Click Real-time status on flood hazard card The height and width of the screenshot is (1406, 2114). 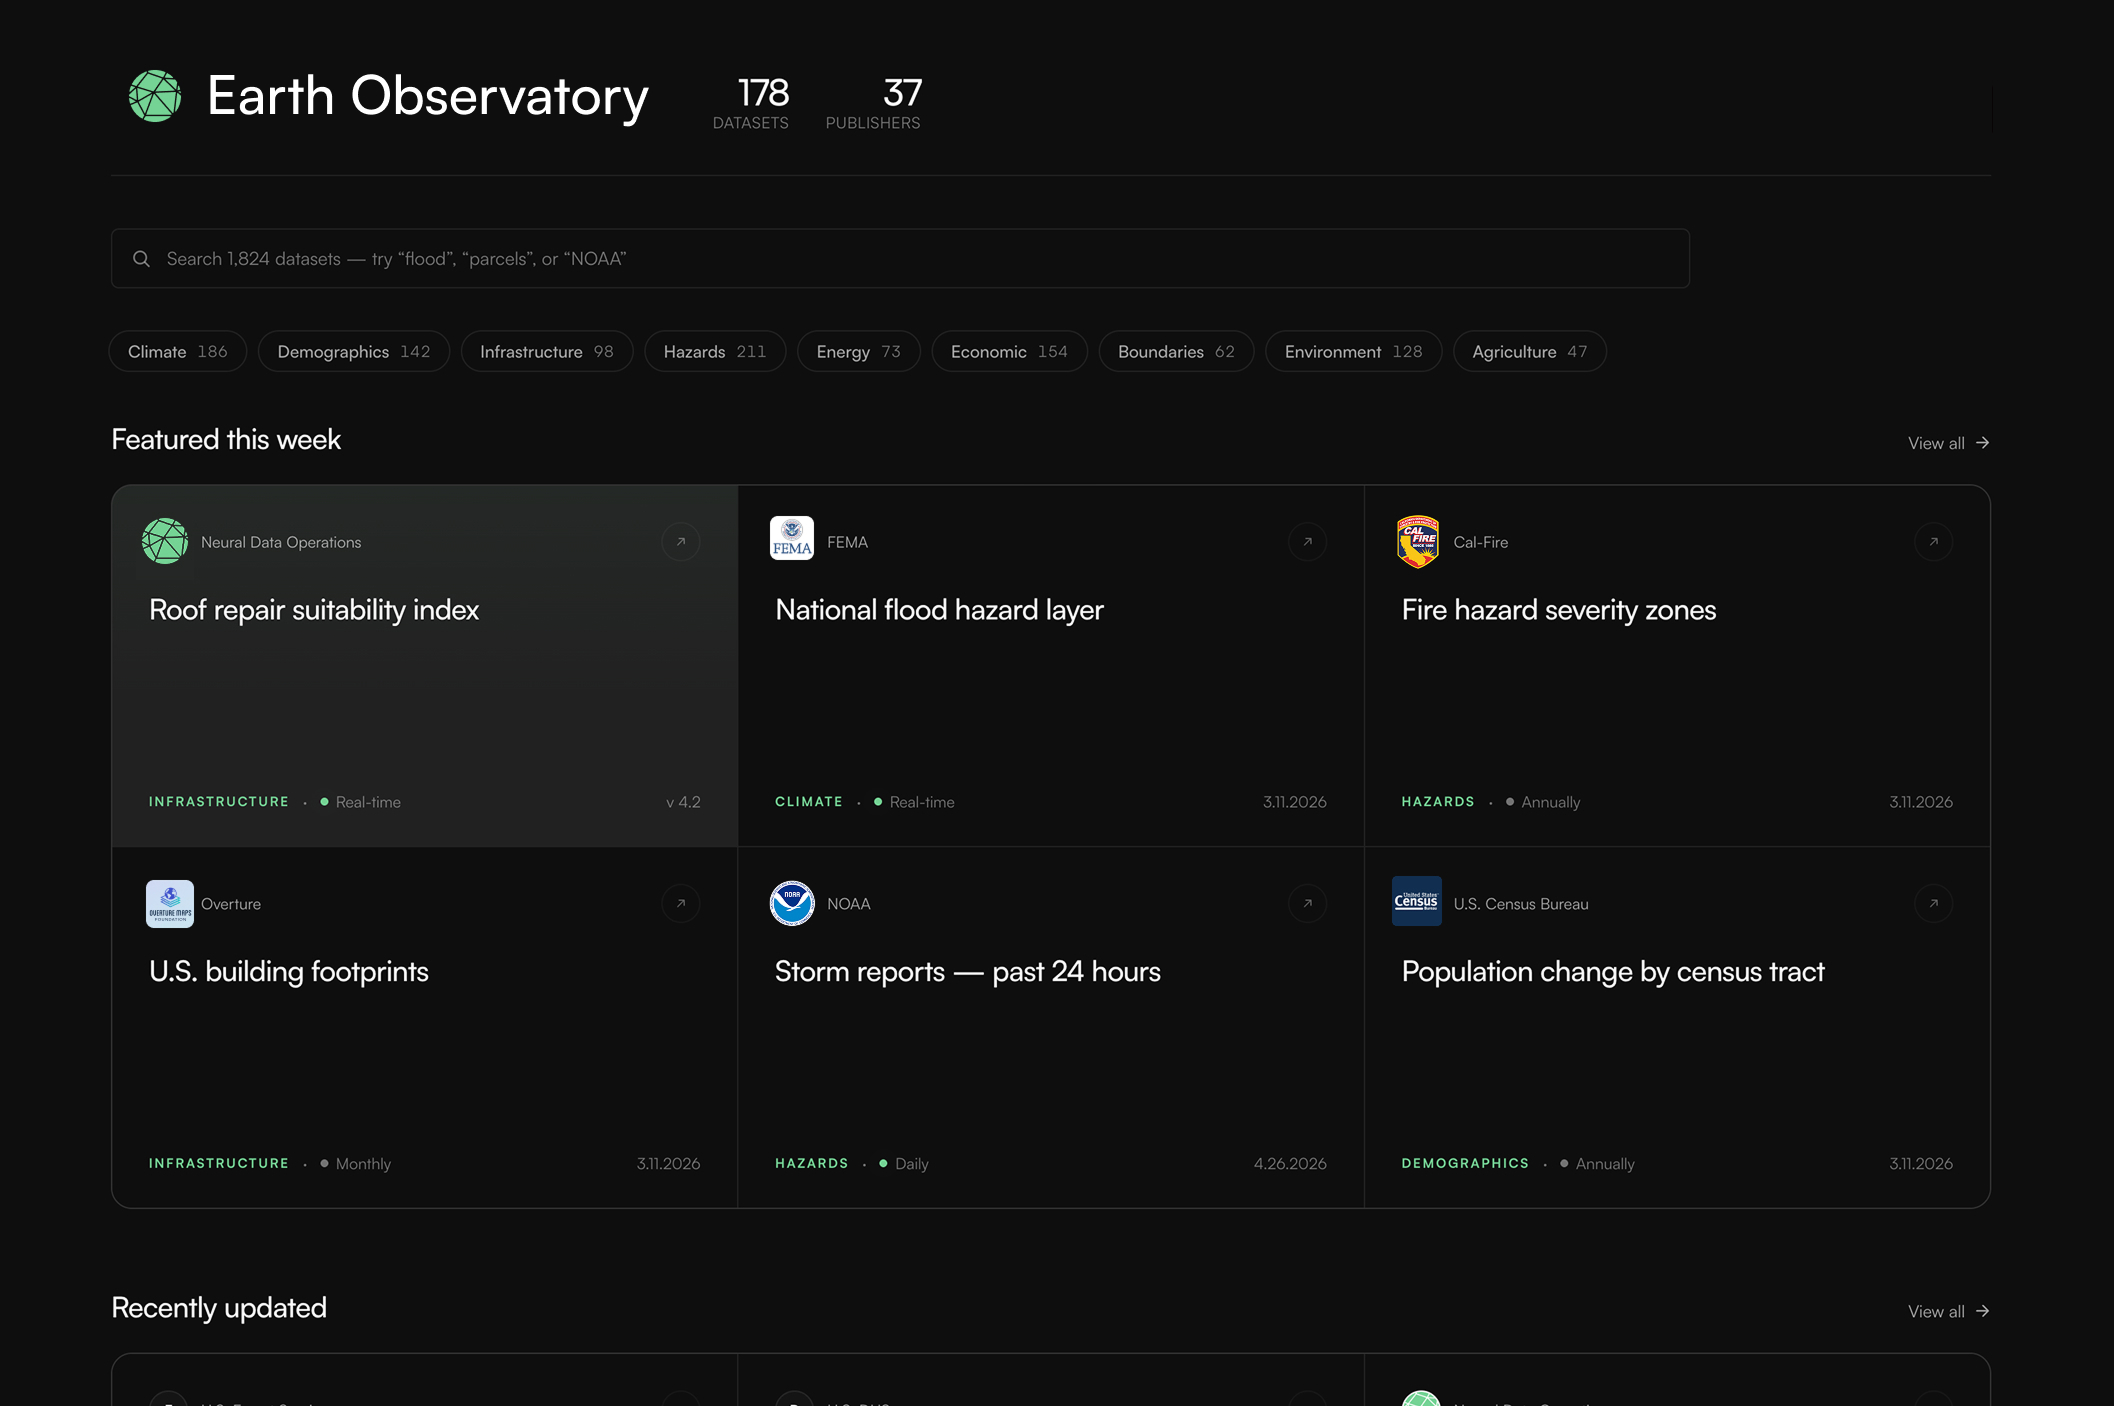pos(922,802)
